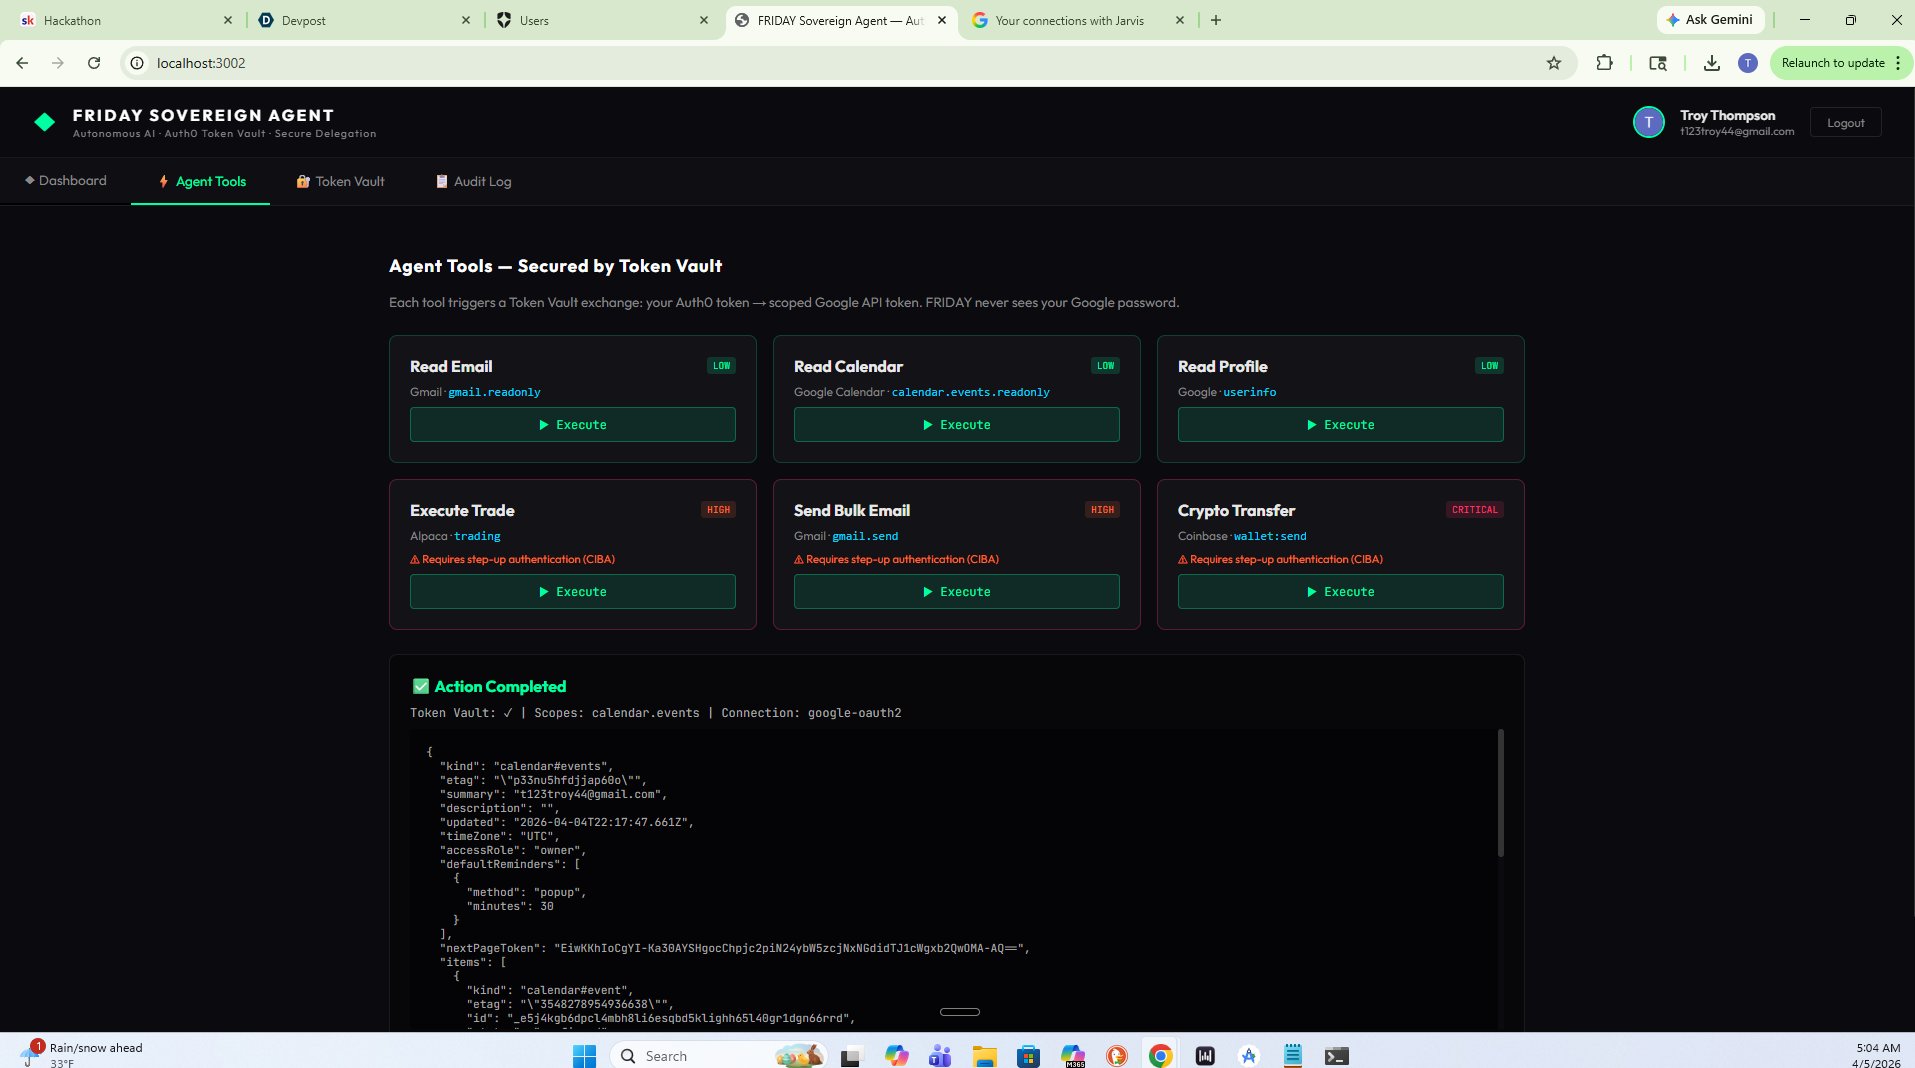Open the Token Vault tab
The image size is (1915, 1068).
coord(340,181)
